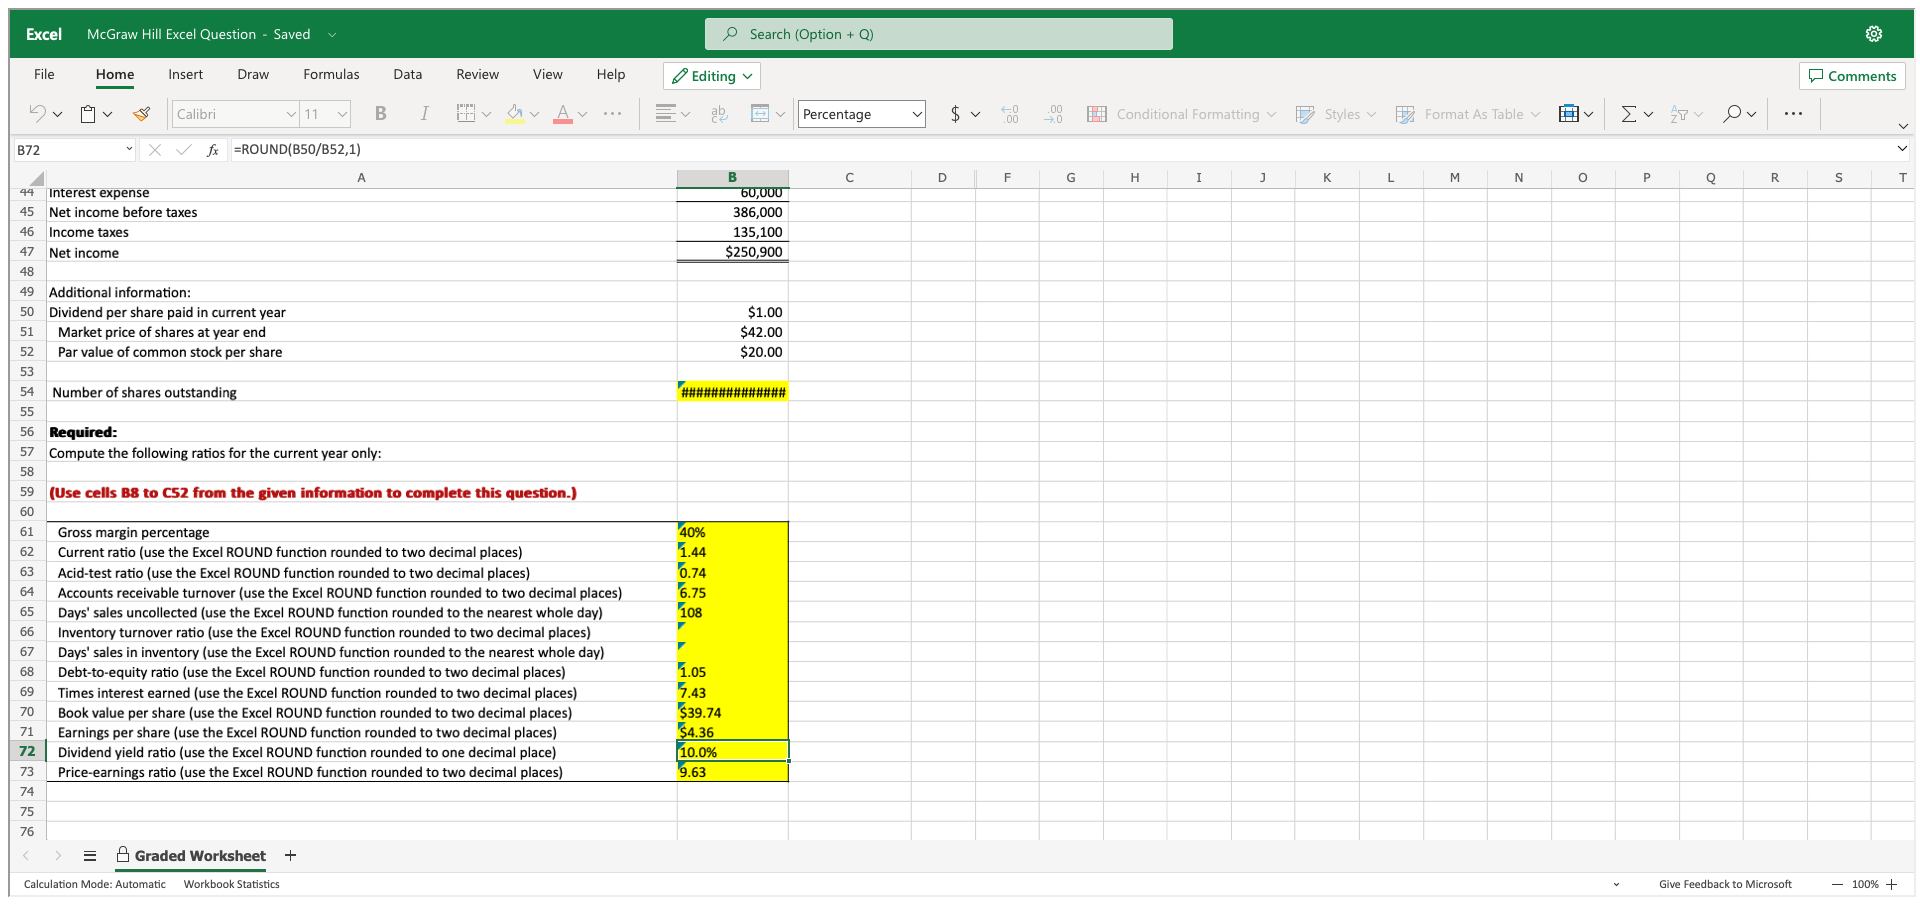Apply the dollar Accounting number format
1920x922 pixels.
tap(955, 114)
